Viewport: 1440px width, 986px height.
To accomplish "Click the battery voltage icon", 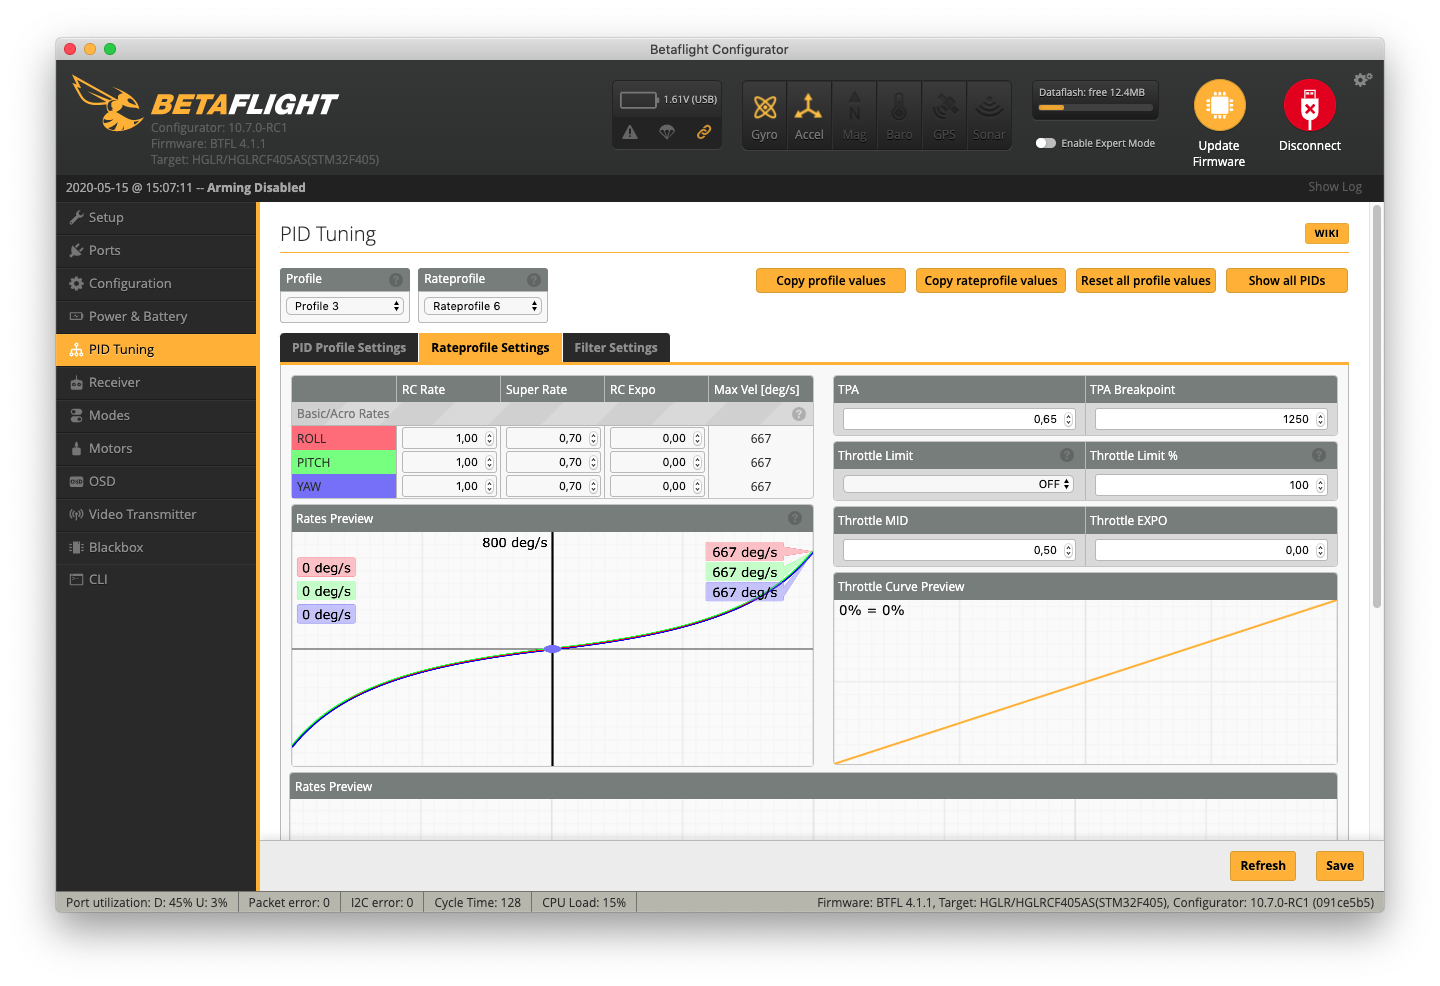I will point(639,100).
